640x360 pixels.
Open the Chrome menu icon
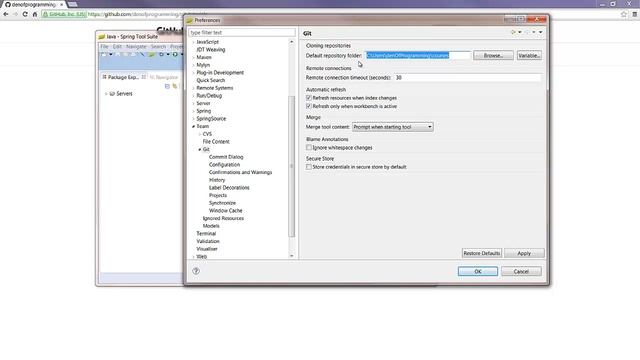point(634,14)
